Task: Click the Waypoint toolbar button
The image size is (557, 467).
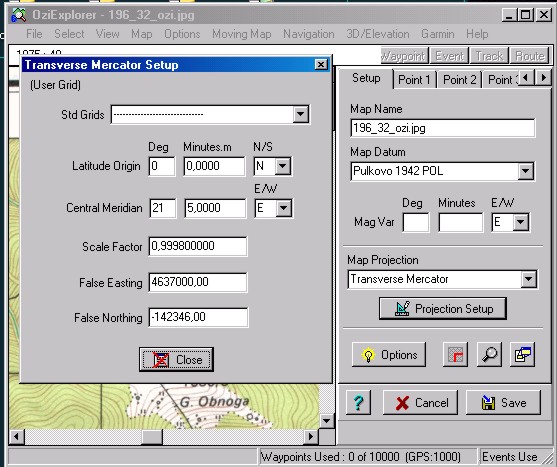Action: click(x=404, y=56)
